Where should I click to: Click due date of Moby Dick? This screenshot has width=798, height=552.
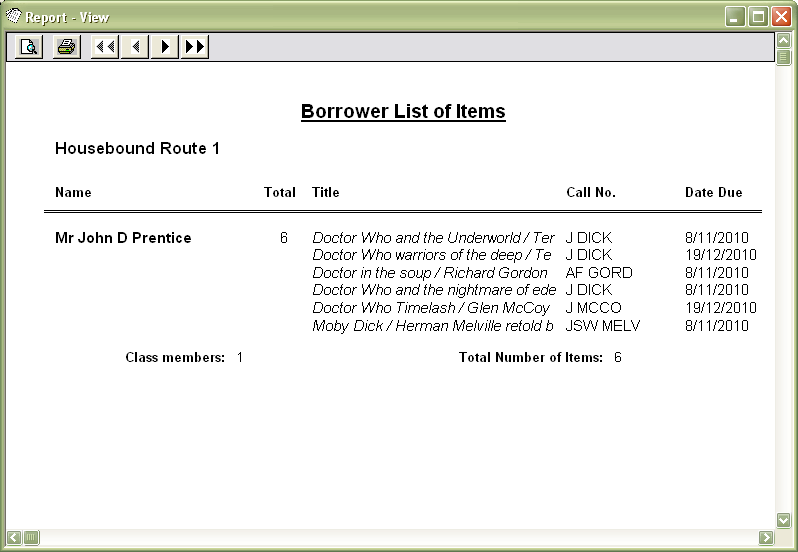tap(717, 326)
